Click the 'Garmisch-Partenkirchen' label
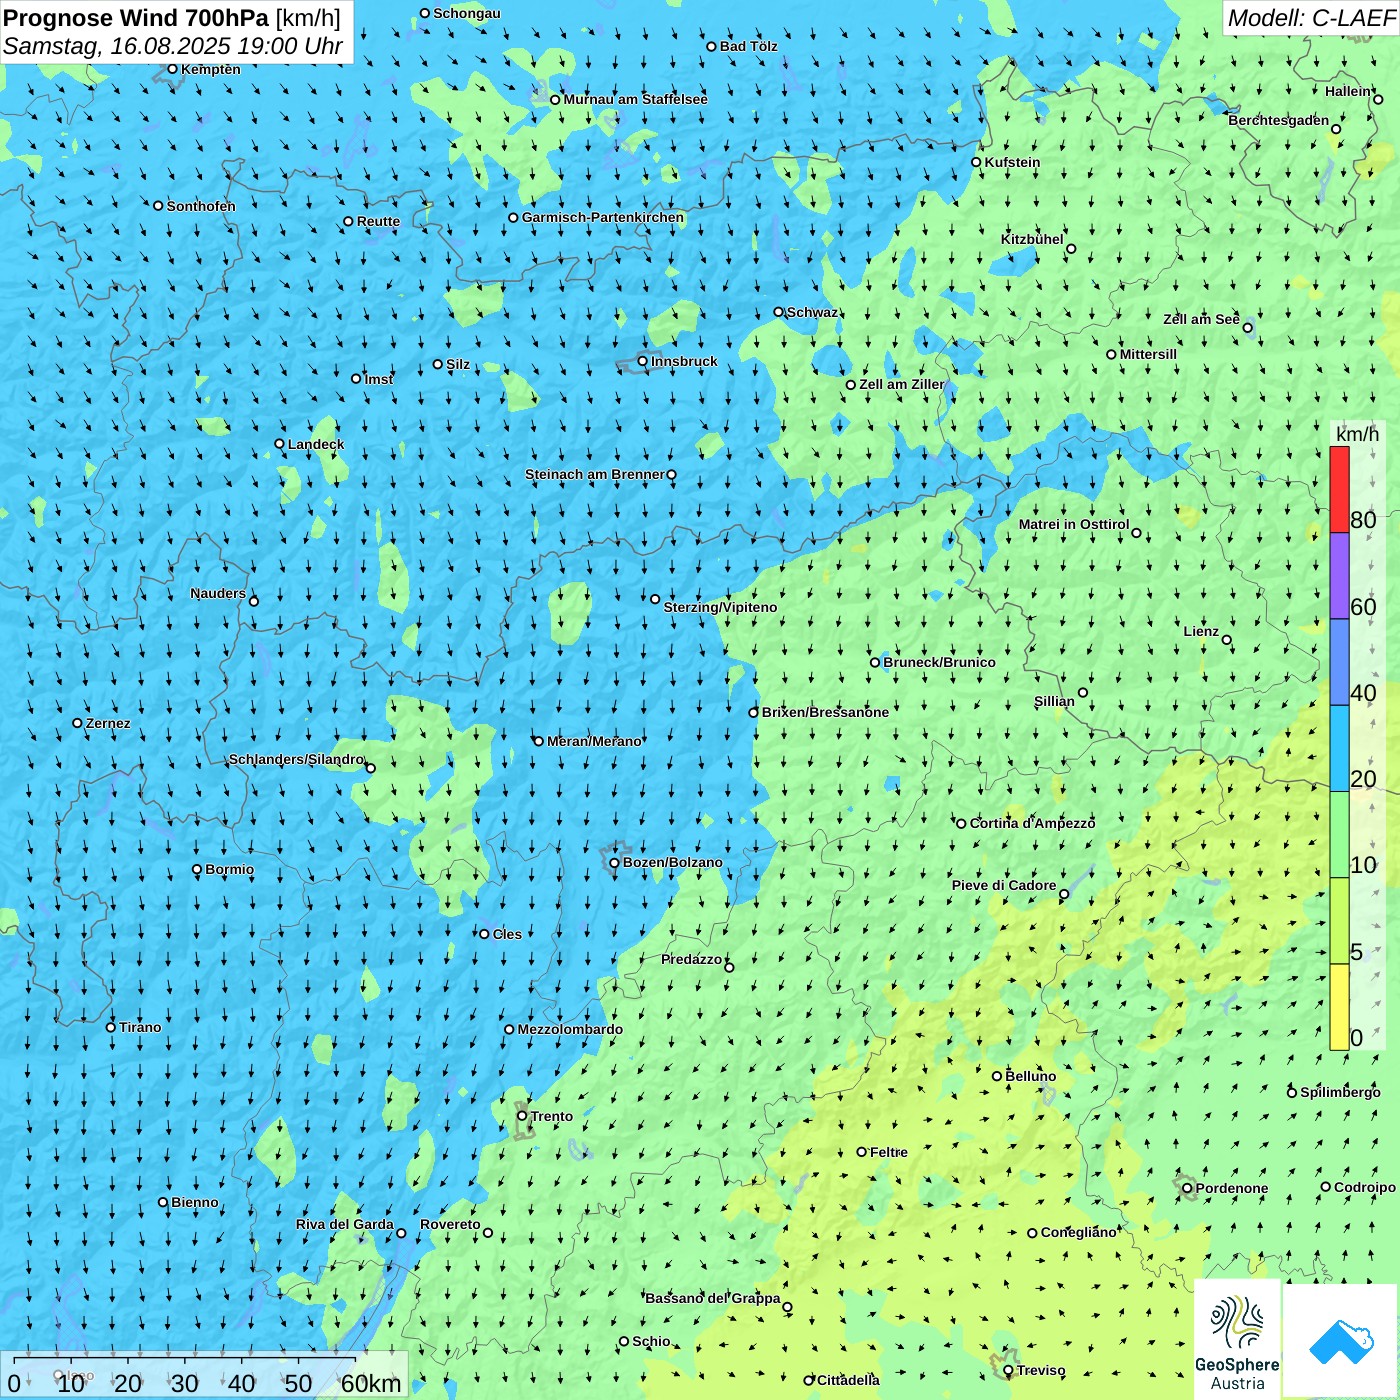 point(603,217)
